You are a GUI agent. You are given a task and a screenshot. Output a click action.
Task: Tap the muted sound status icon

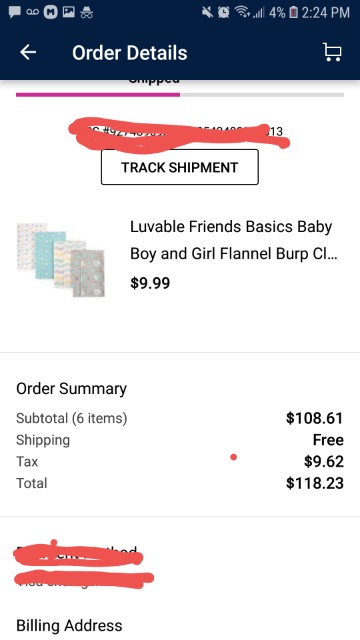pos(207,13)
